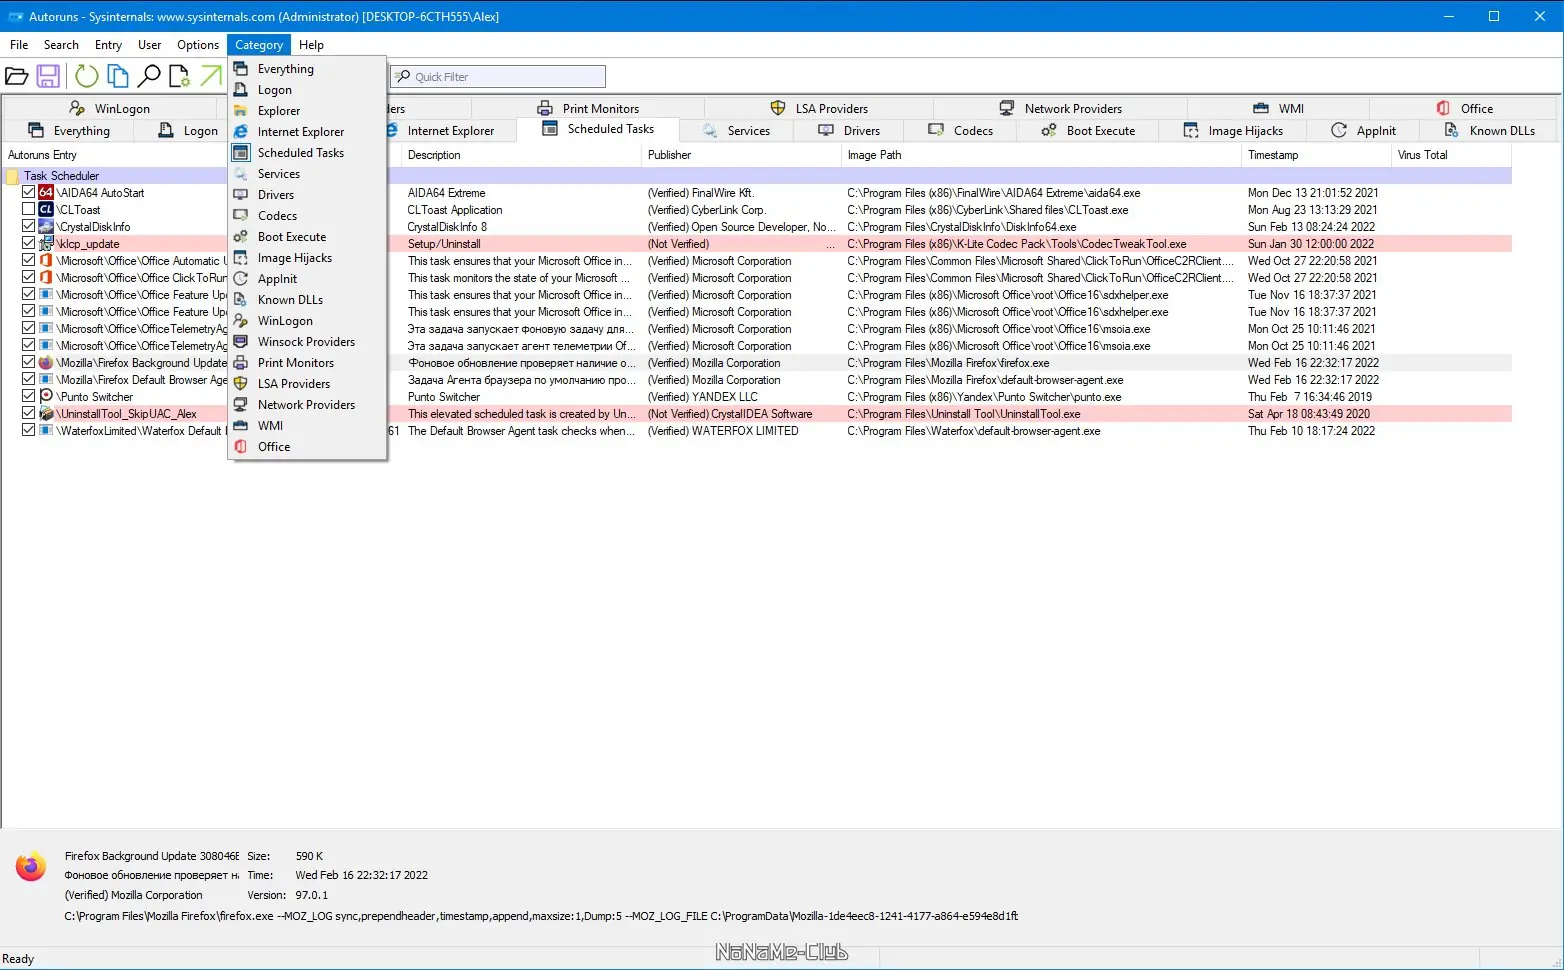
Task: Click the '(Verified) WATERFOX LIMITED' publisher cell
Action: [x=723, y=431]
